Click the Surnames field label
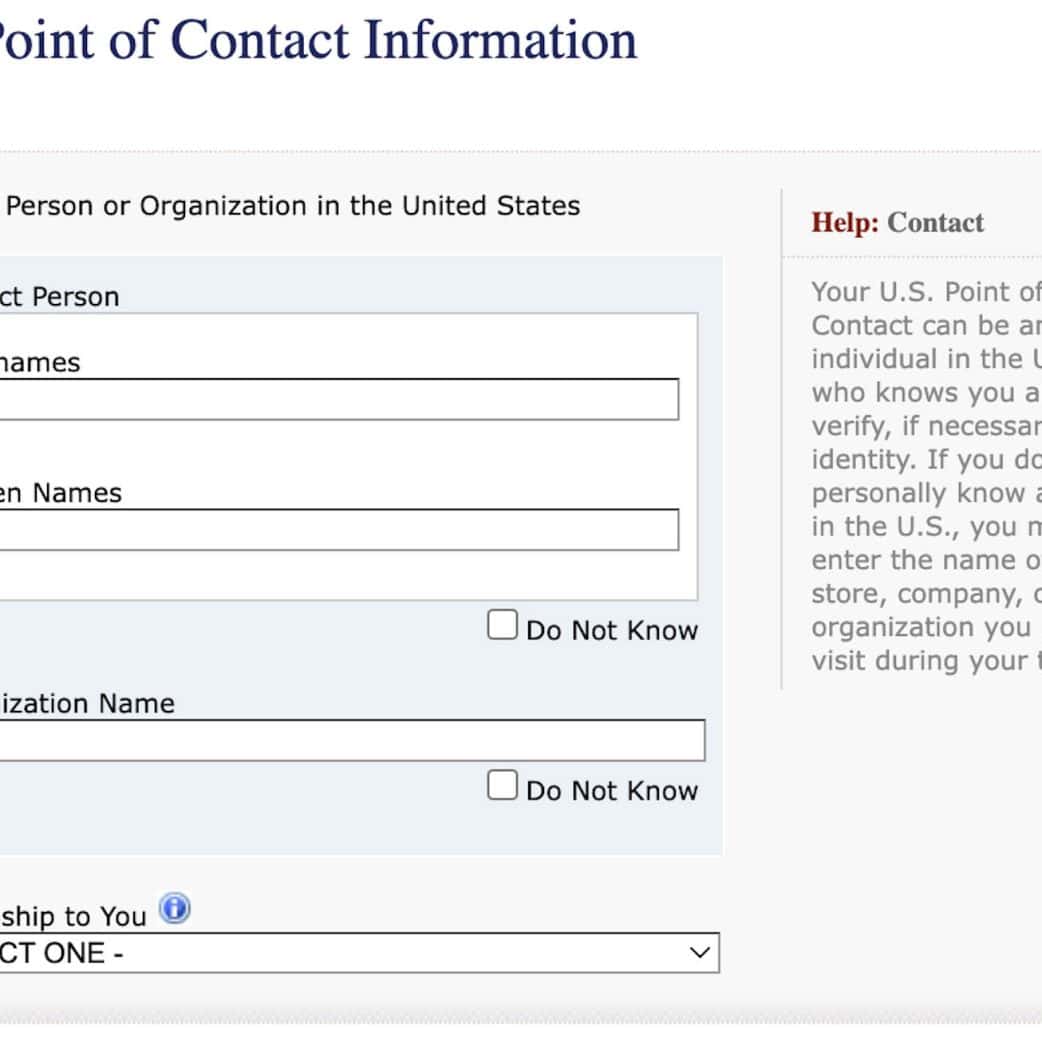This screenshot has width=1042, height=1042. point(40,363)
